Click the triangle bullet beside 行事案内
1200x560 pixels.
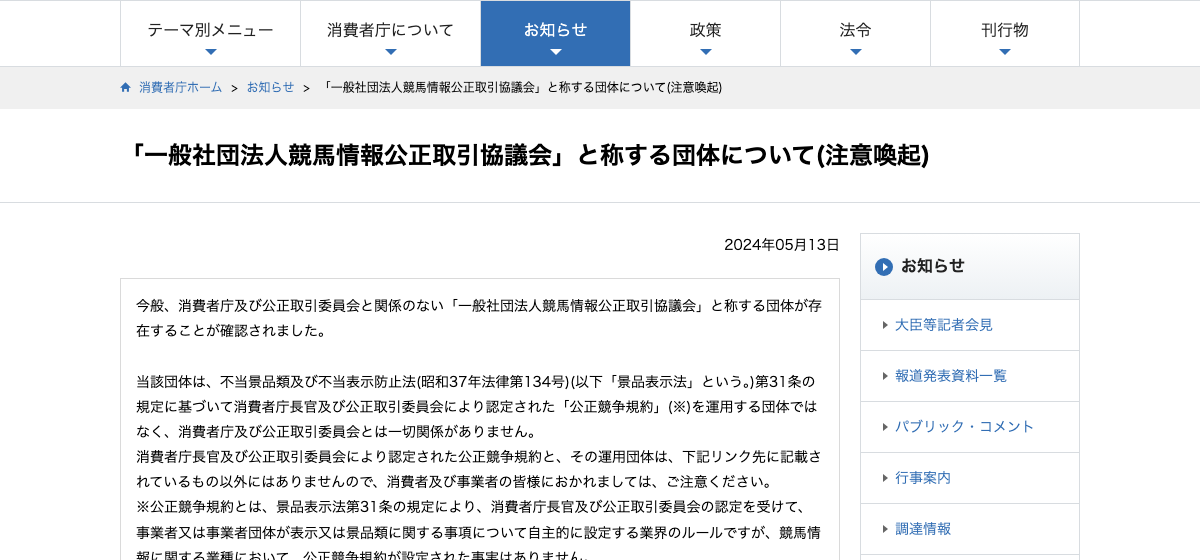click(x=885, y=478)
